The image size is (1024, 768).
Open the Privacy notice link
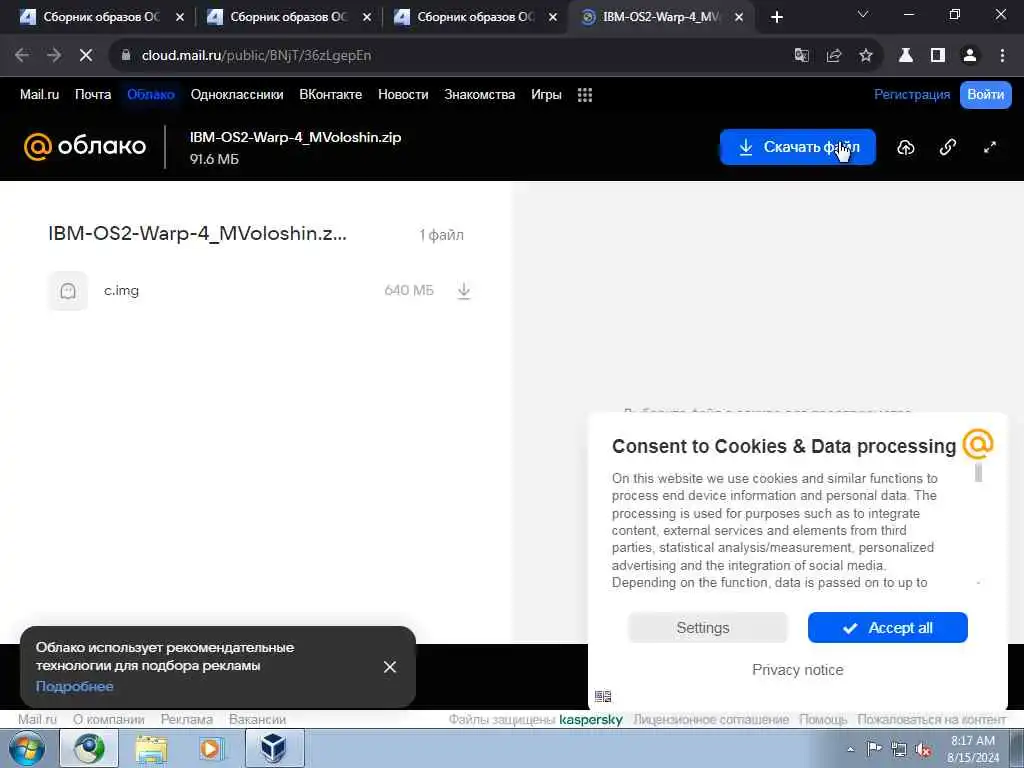(x=797, y=669)
